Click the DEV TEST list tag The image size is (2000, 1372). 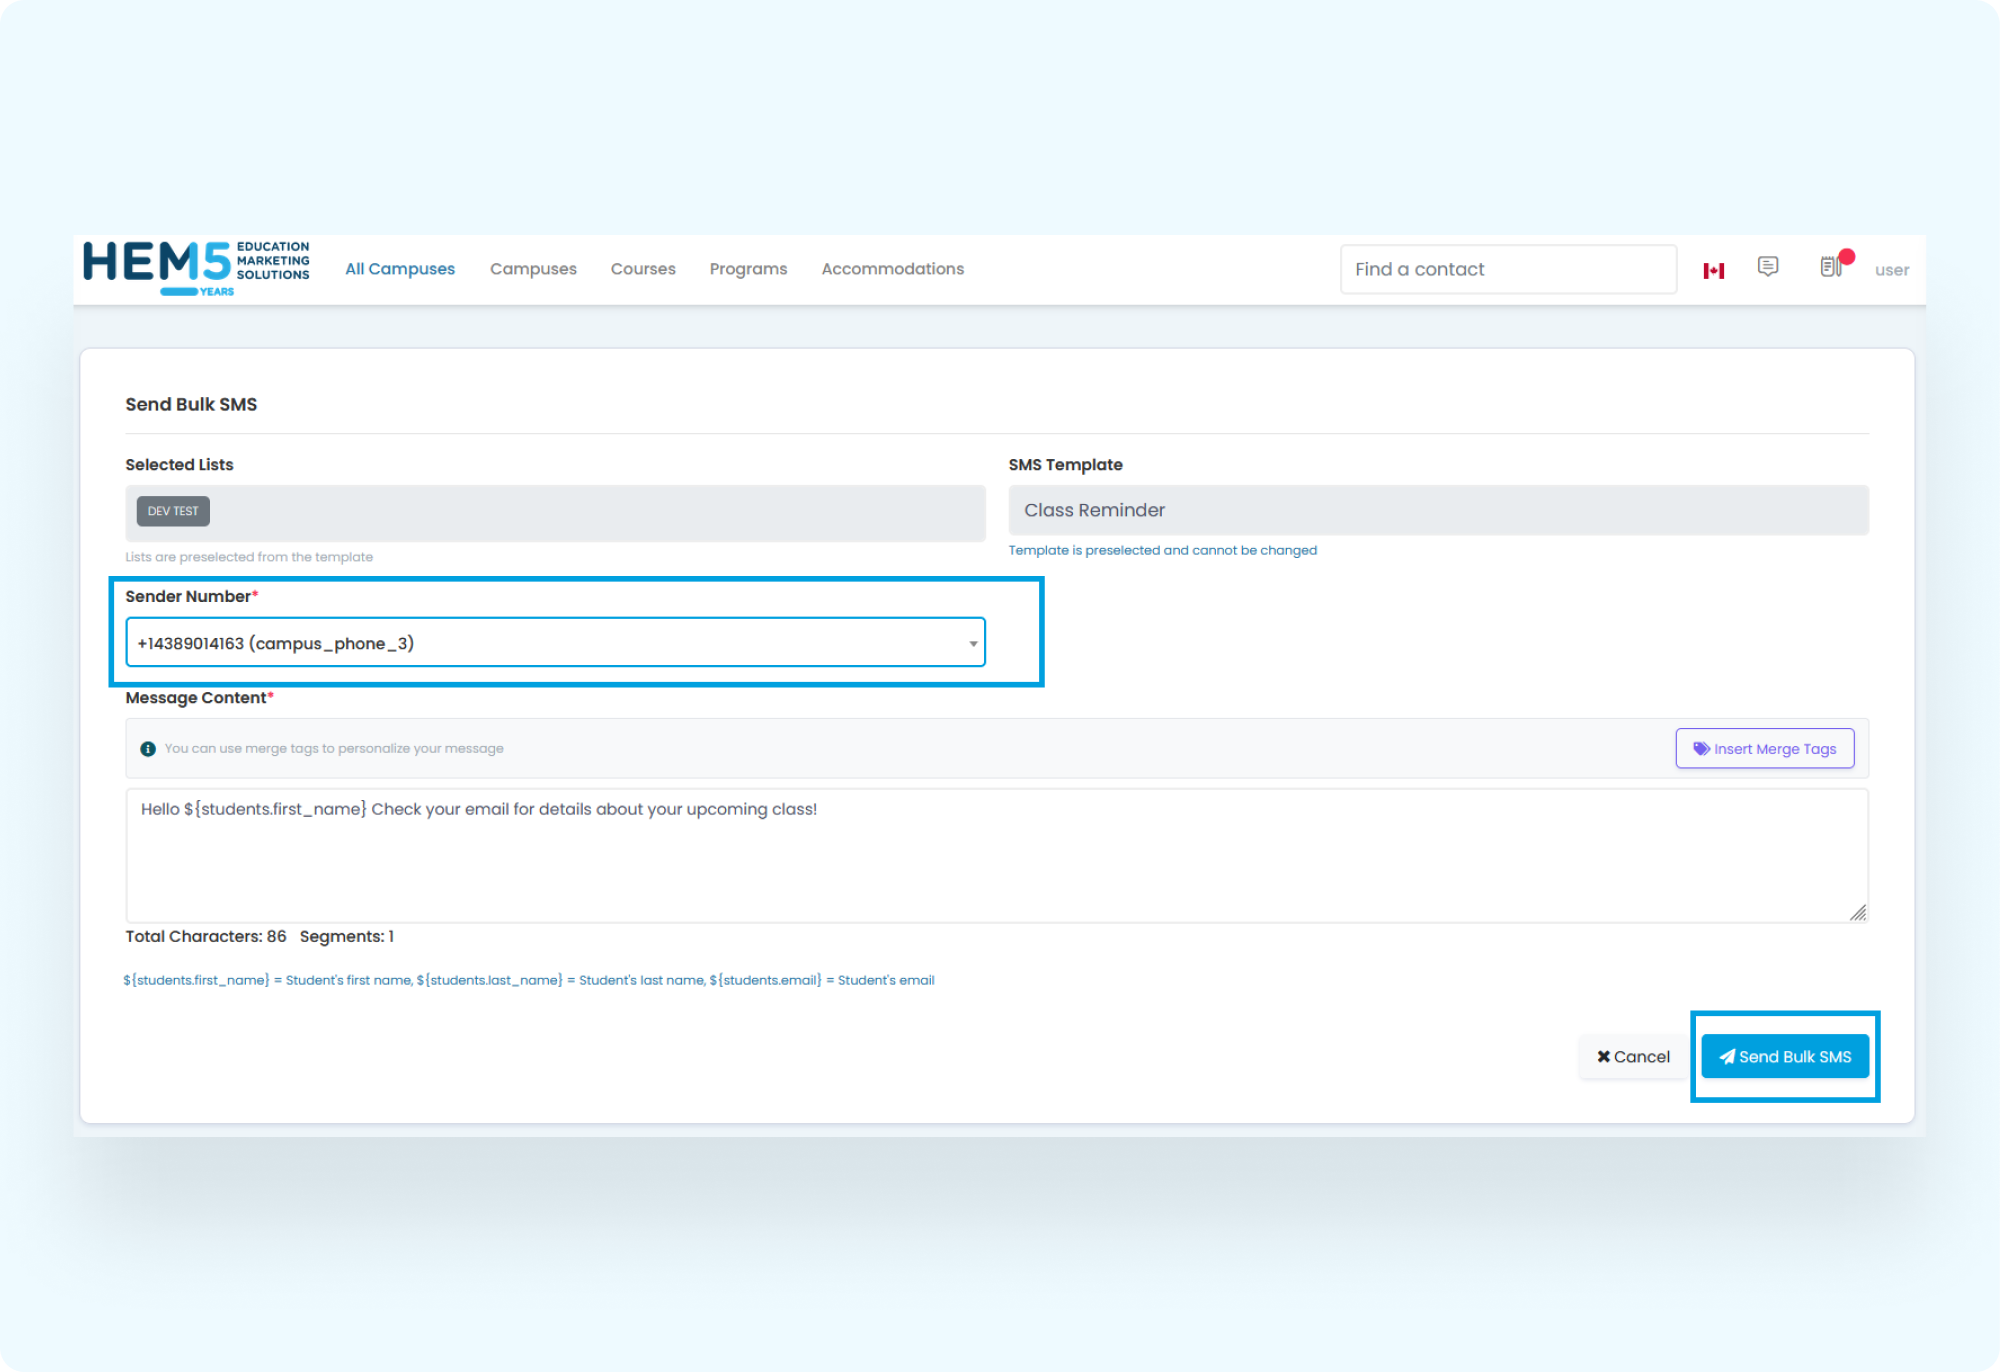coord(173,511)
